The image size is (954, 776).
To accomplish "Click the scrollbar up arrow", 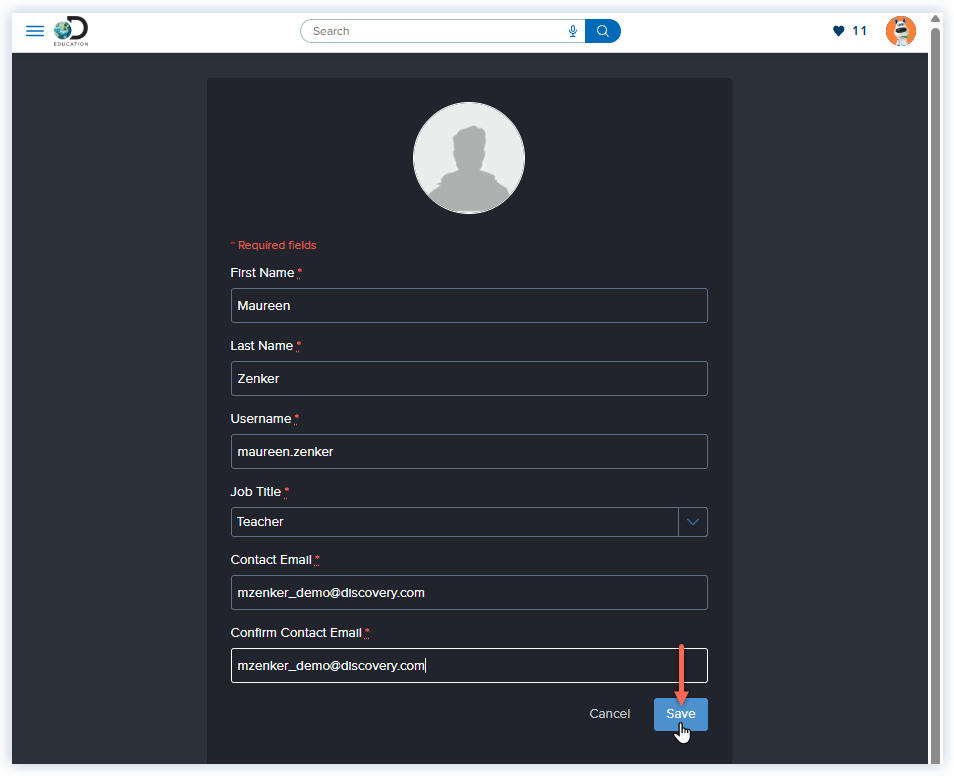I will pos(936,18).
